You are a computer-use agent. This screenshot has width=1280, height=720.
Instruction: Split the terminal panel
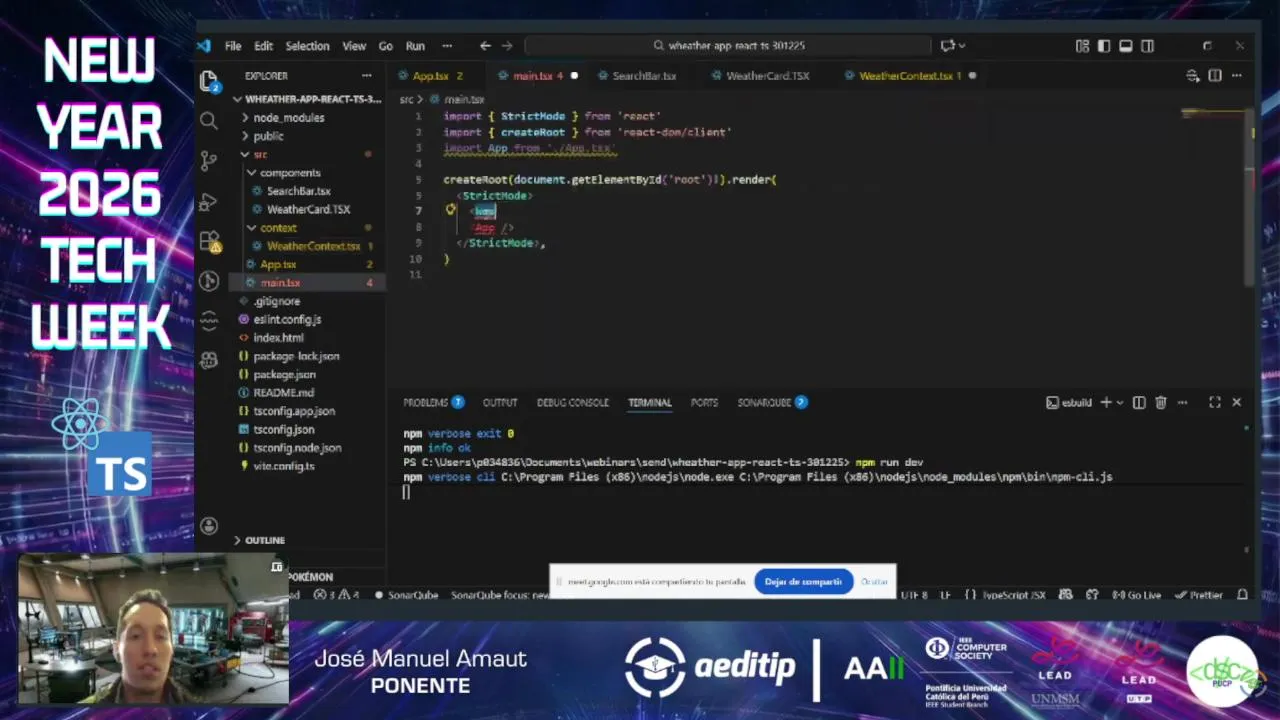pyautogui.click(x=1139, y=402)
